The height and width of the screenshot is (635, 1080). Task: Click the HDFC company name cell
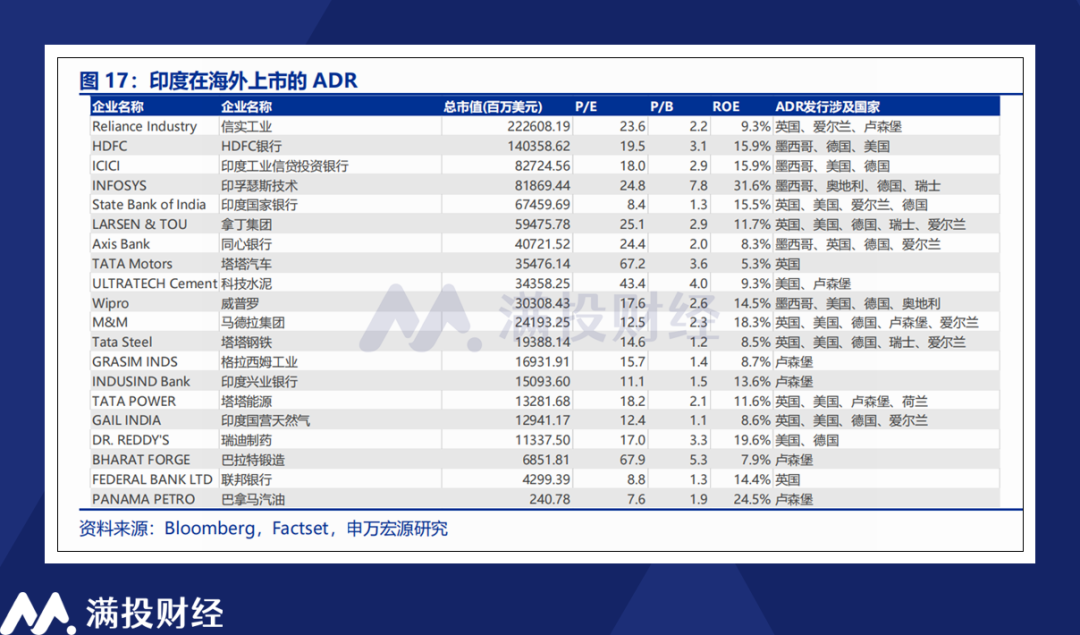pos(110,146)
